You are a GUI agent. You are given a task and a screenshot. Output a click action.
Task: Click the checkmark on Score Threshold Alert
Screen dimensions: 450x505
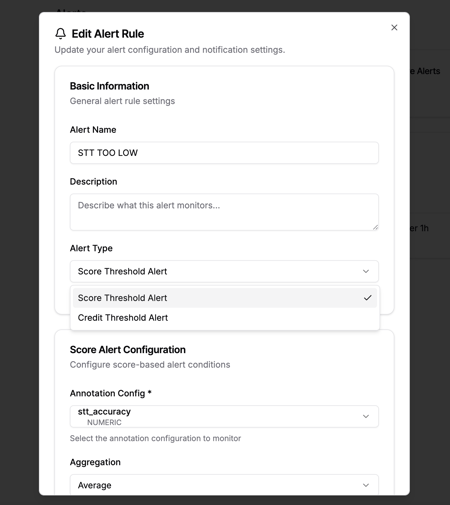click(x=368, y=298)
